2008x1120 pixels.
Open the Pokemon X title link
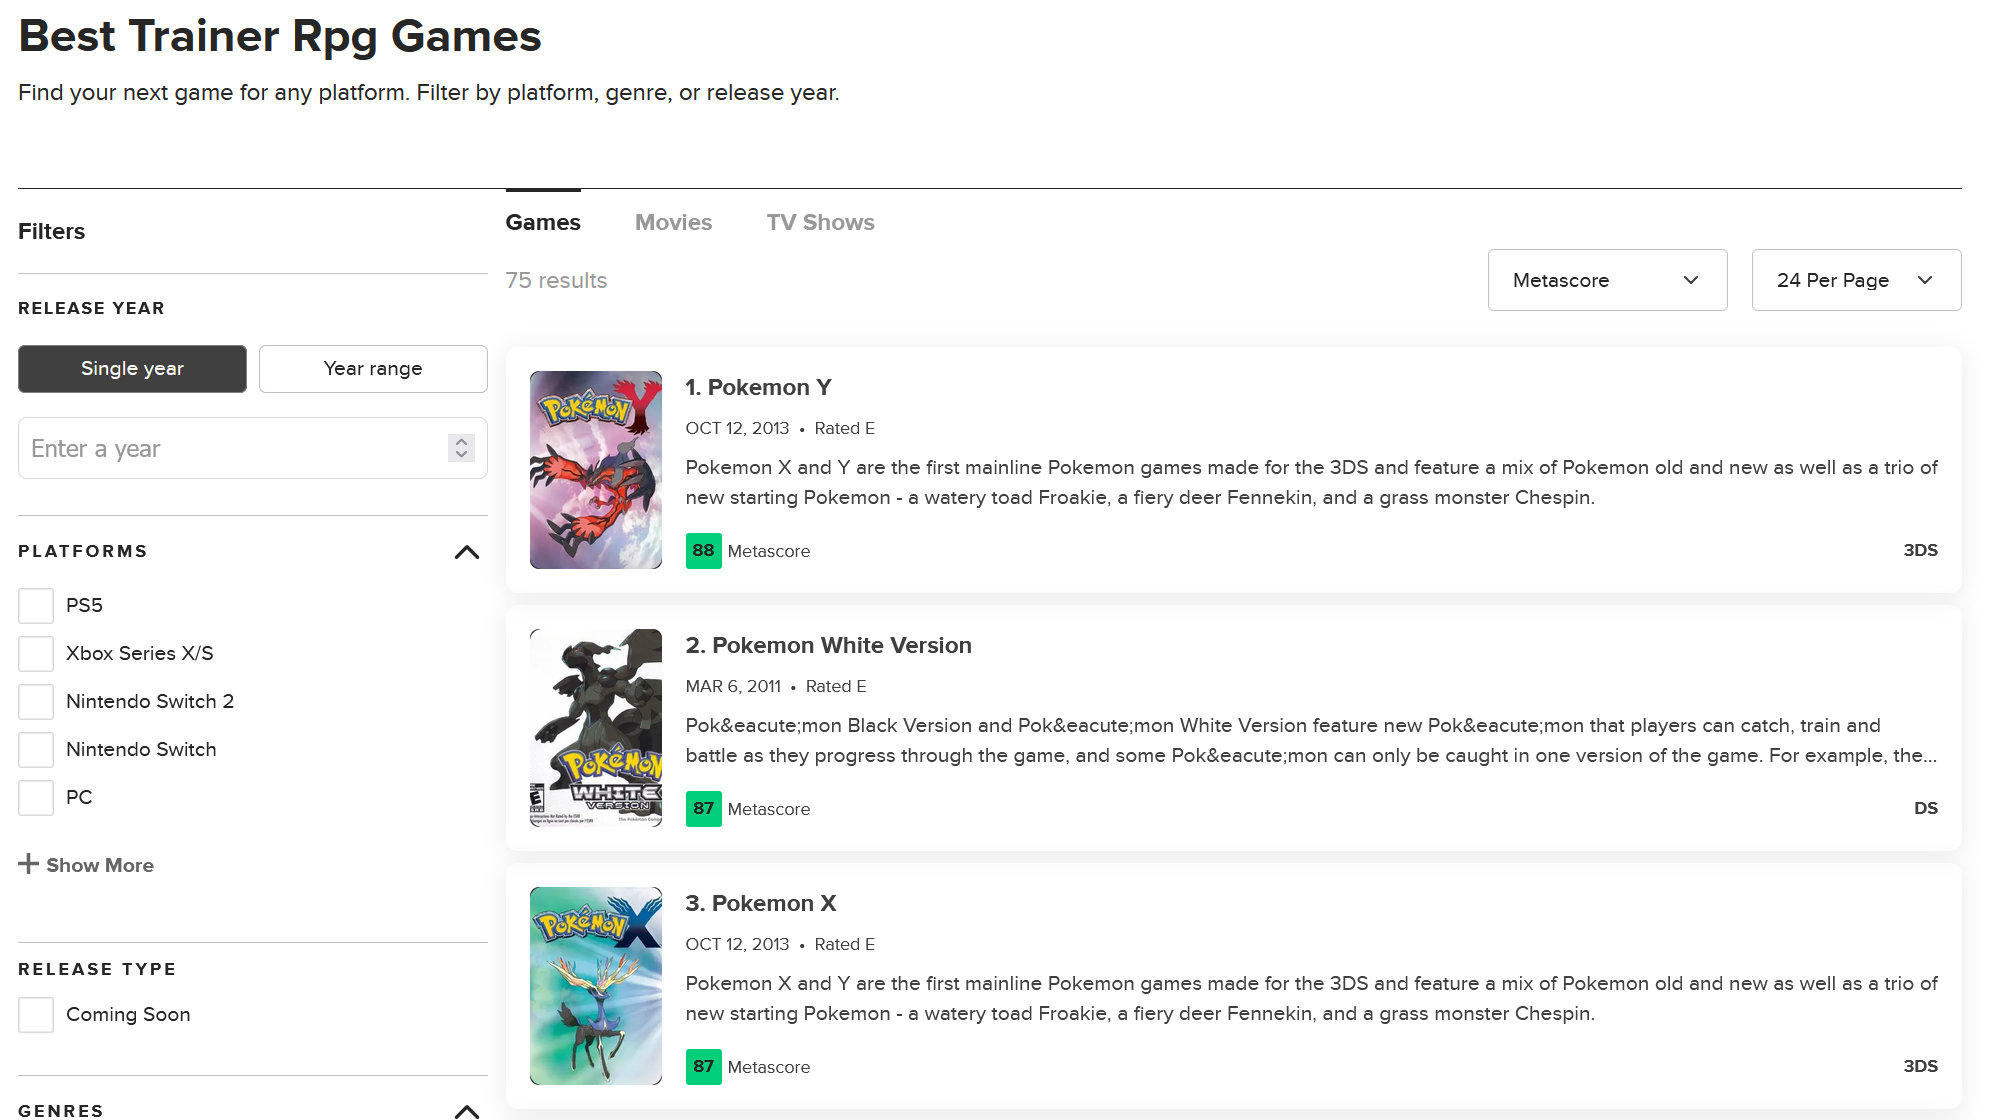[760, 903]
